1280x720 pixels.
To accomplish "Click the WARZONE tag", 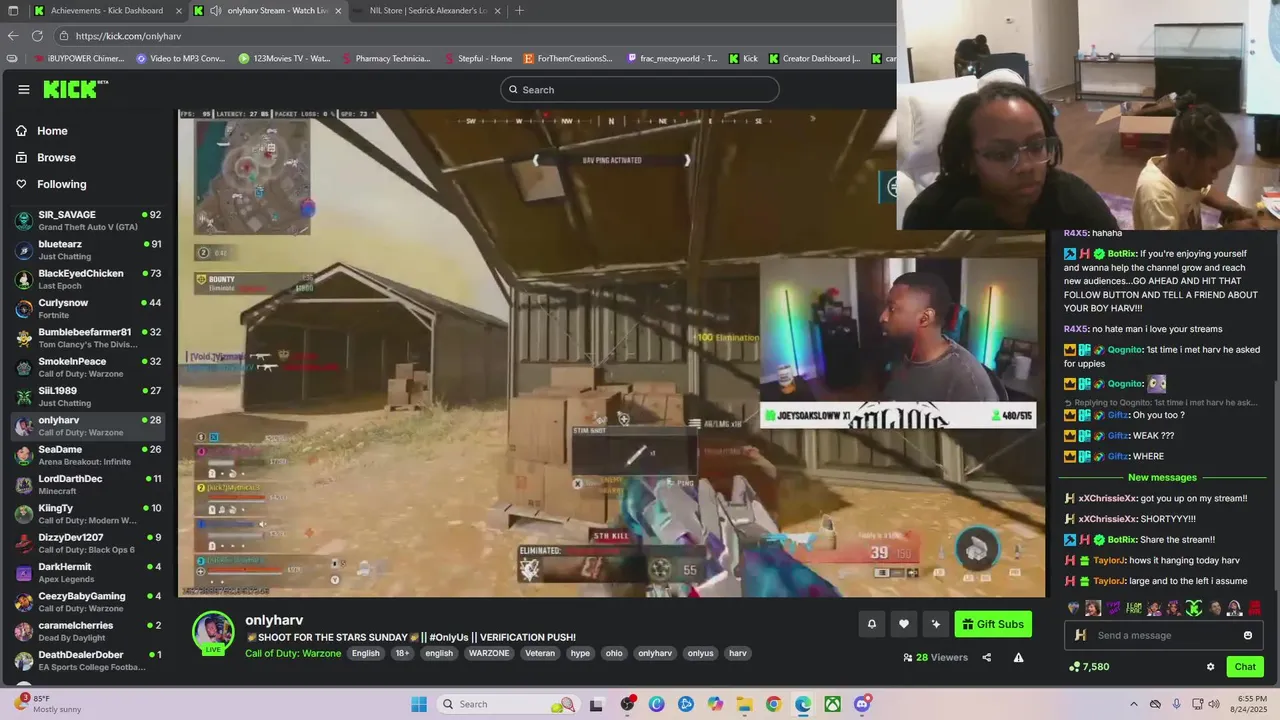I will coord(489,653).
